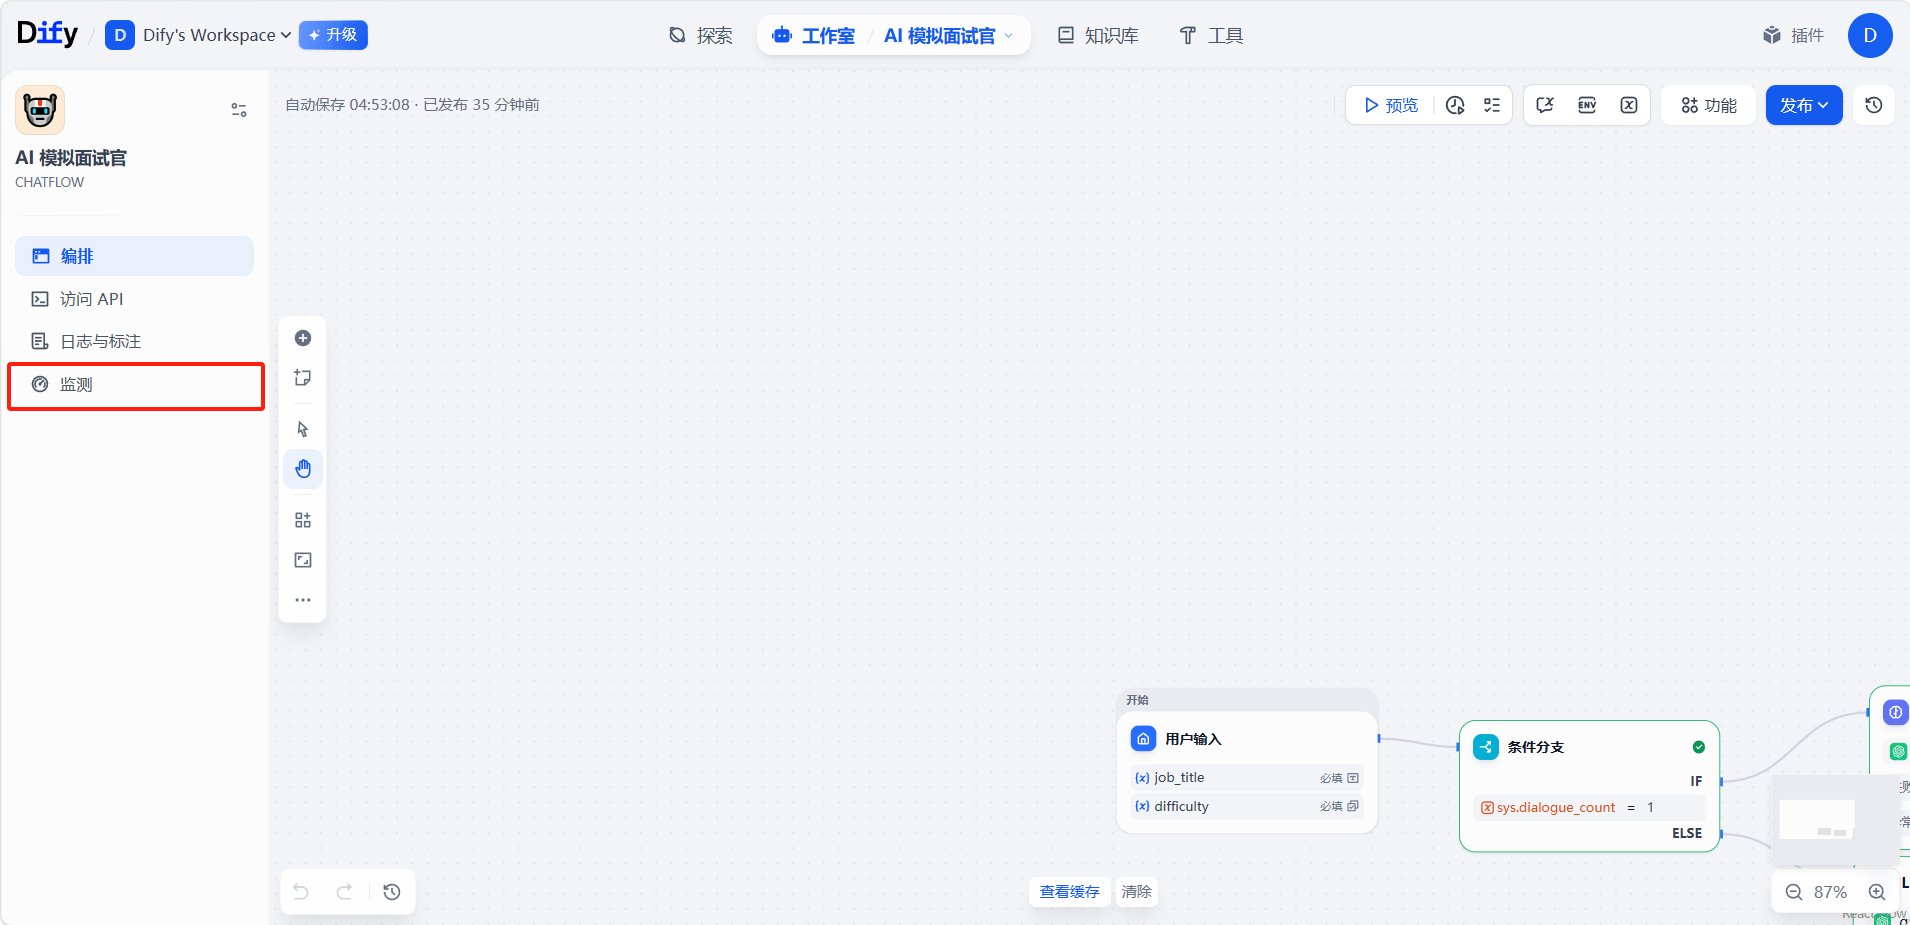Open the conversation variables icon

click(x=1629, y=105)
